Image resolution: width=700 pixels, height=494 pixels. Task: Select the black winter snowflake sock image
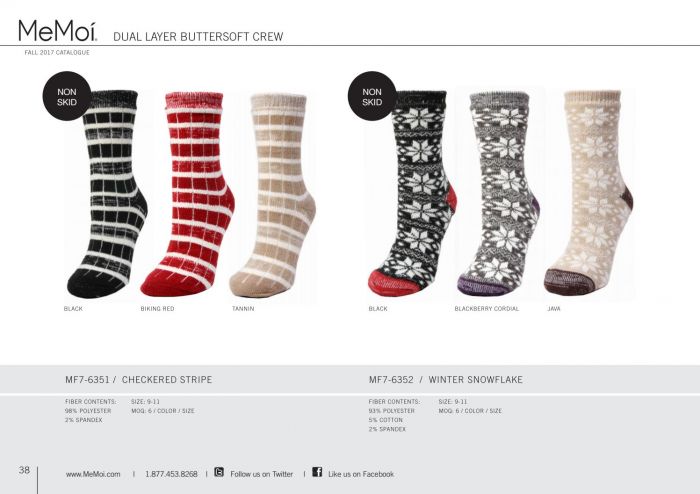point(412,194)
